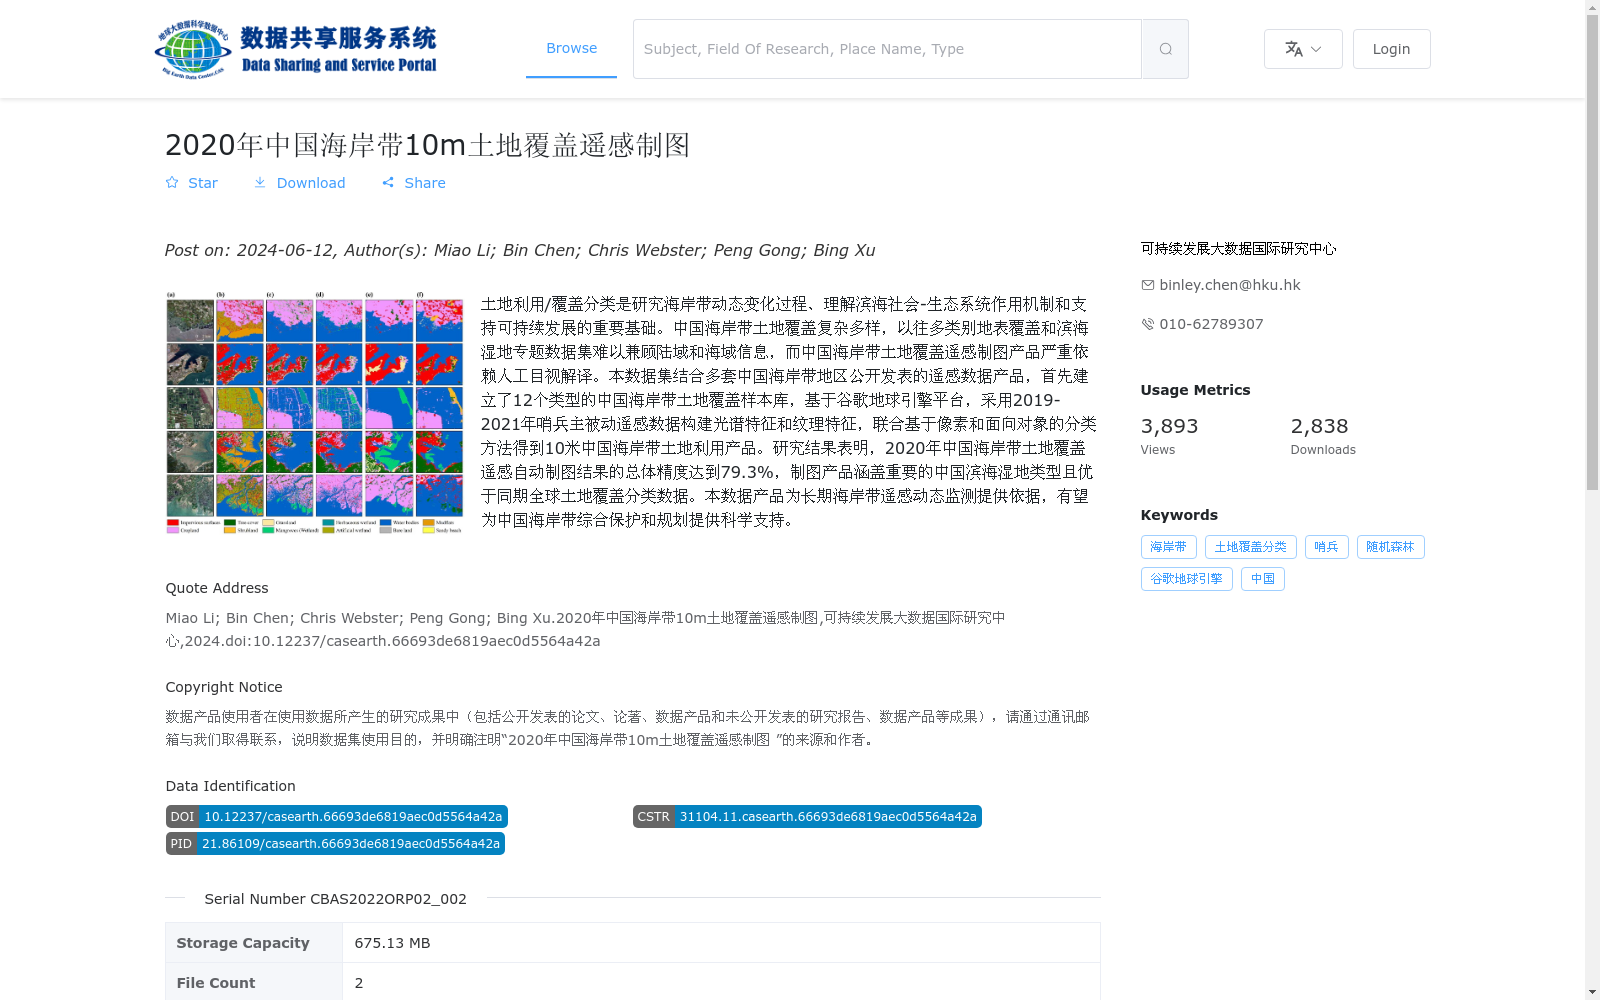
Task: Open the land cover map thumbnail image
Action: [x=315, y=413]
